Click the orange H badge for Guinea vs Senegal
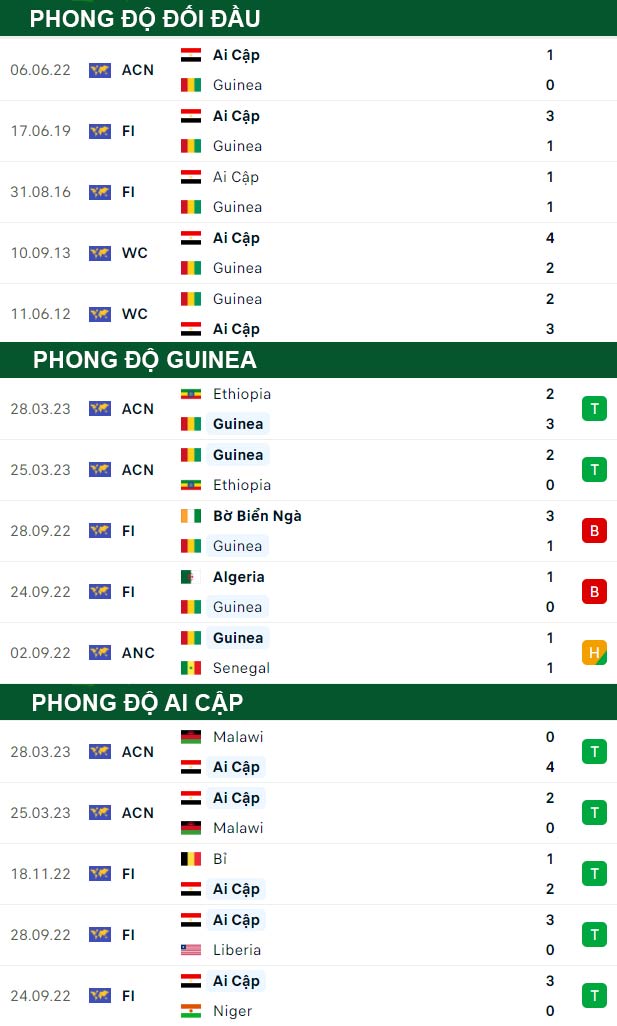 [594, 652]
